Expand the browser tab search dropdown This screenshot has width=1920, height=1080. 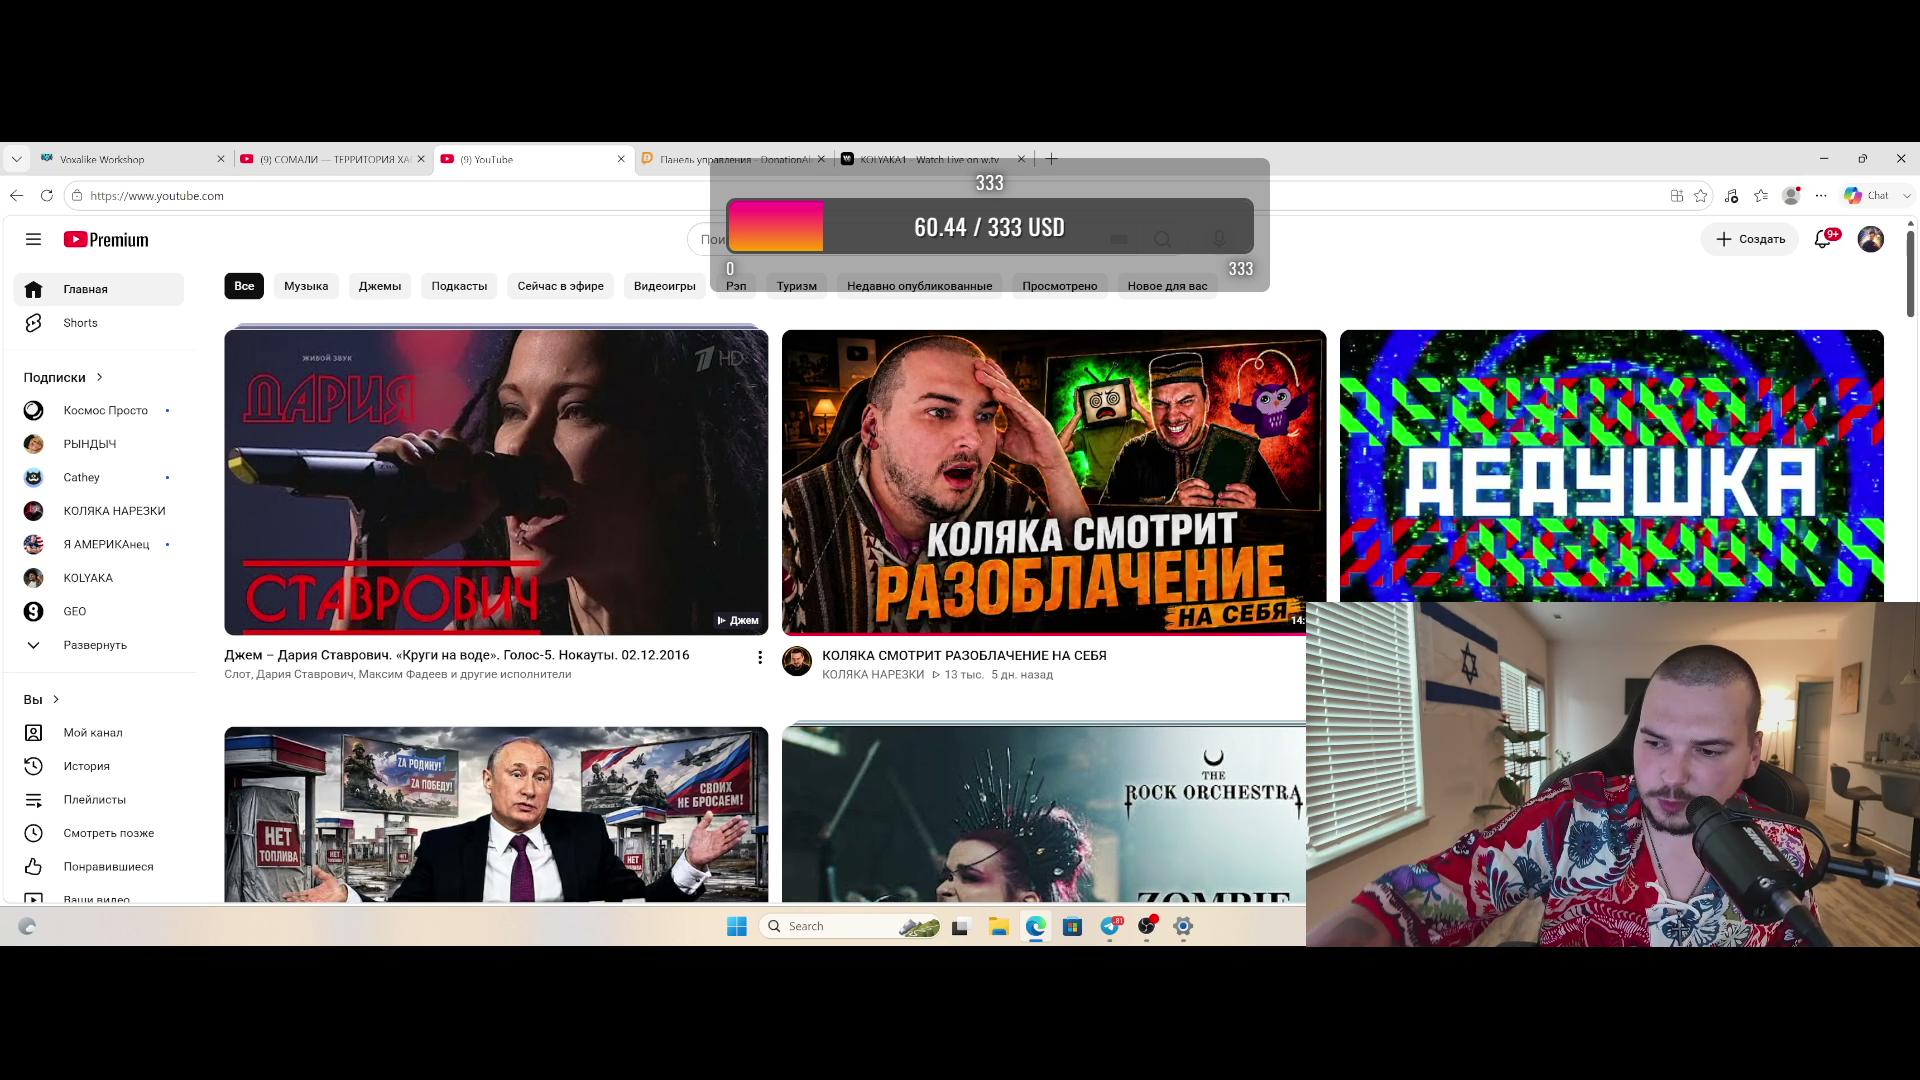16,159
